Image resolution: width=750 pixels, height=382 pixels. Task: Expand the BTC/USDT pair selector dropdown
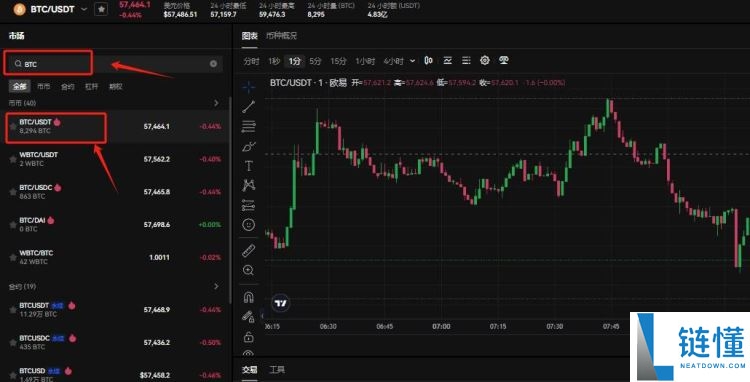(84, 9)
